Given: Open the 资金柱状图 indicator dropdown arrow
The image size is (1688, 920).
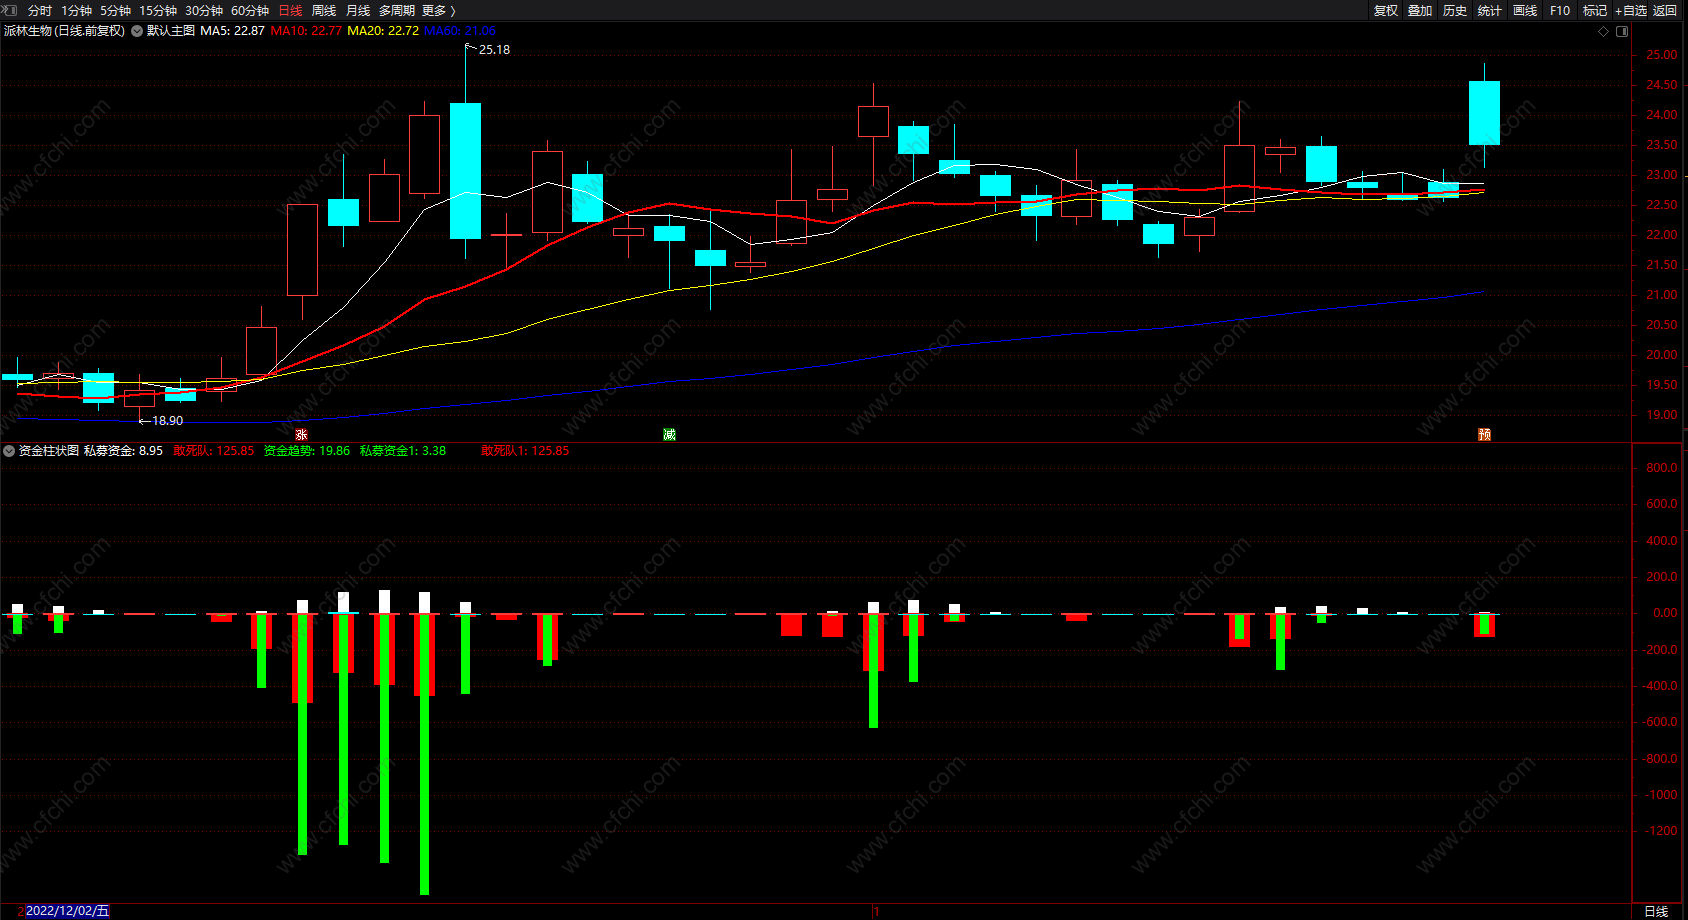Looking at the screenshot, I should click(9, 451).
